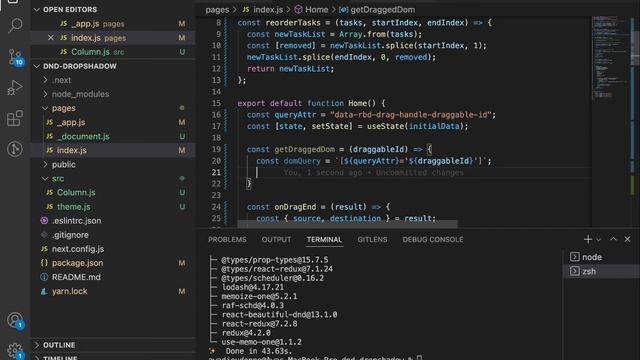Screen dimensions: 640x360
Task: Click react-beautiful-dnd@13.1.0 in terminal
Action: point(279,315)
